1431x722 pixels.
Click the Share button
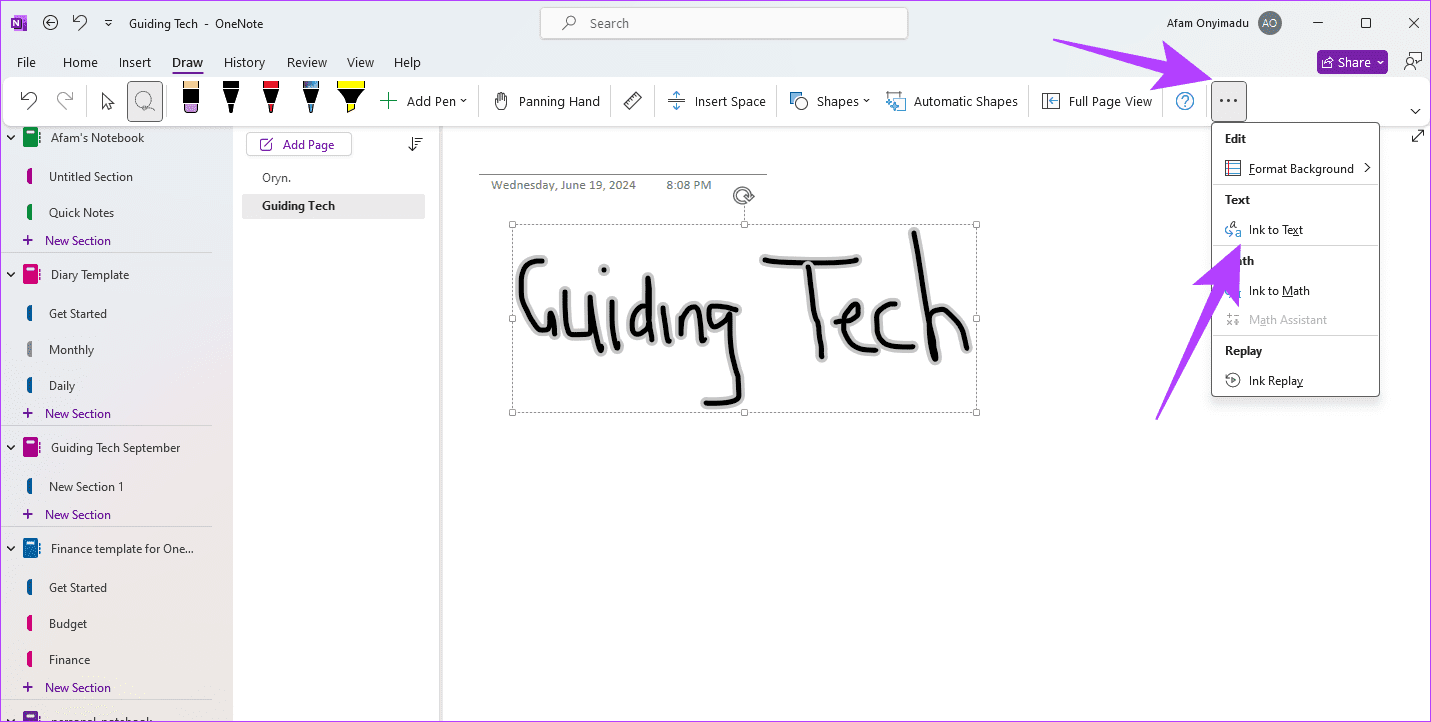click(x=1352, y=62)
